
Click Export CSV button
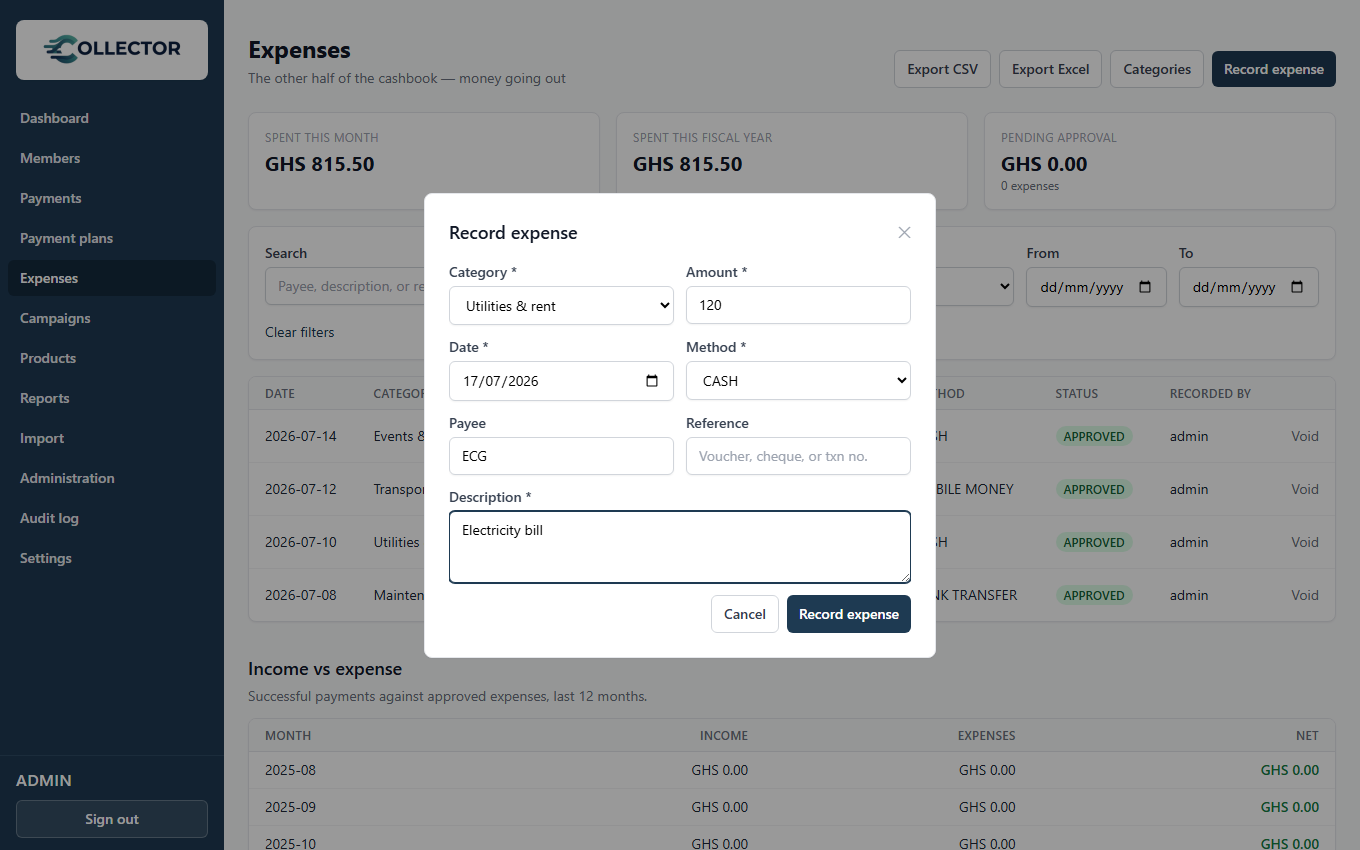[x=942, y=69]
